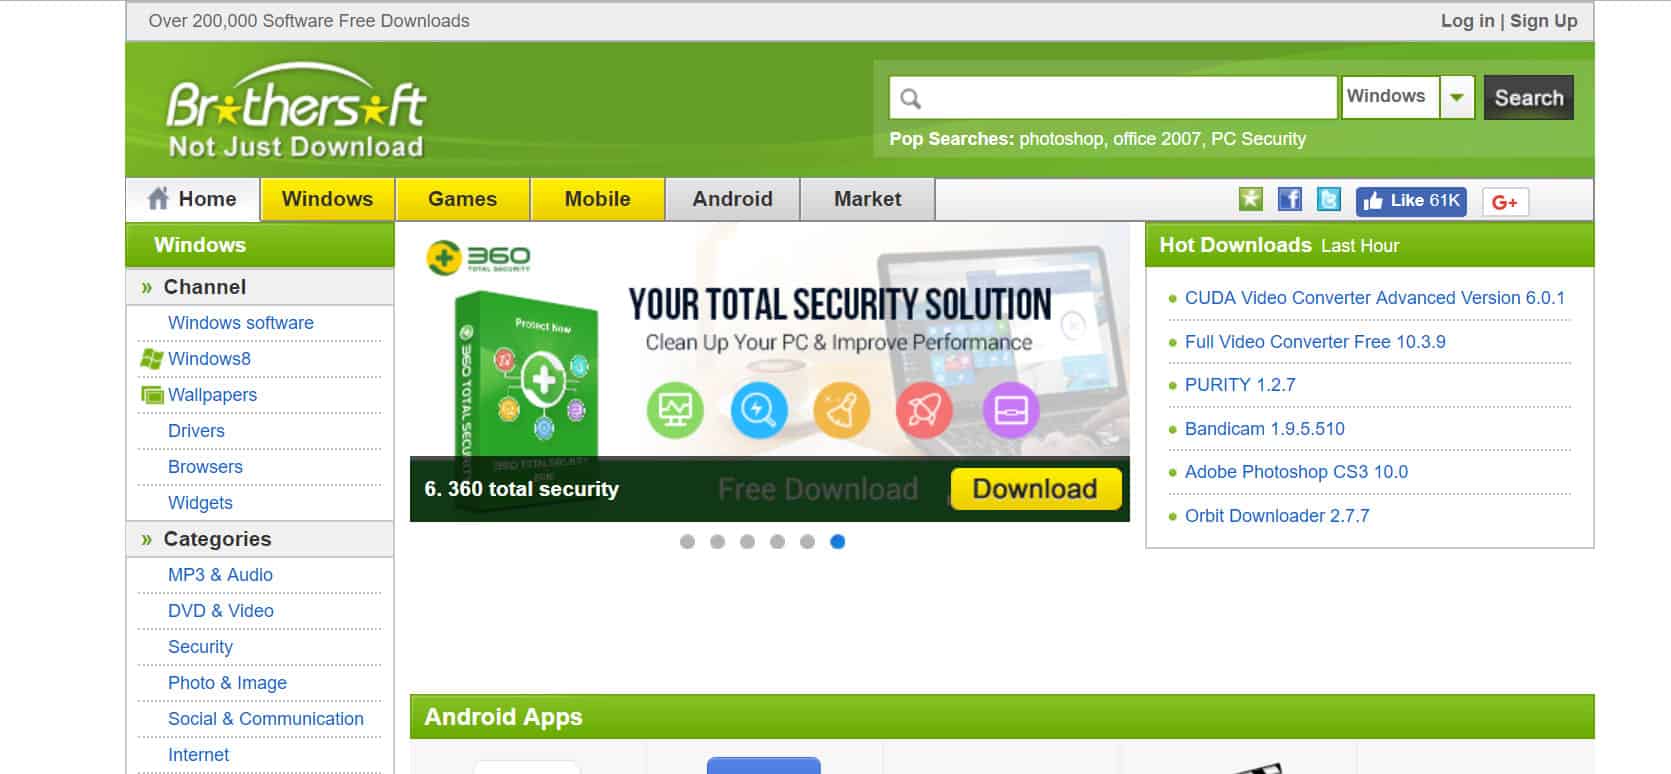This screenshot has width=1671, height=774.
Task: Select the third carousel dot
Action: (747, 542)
